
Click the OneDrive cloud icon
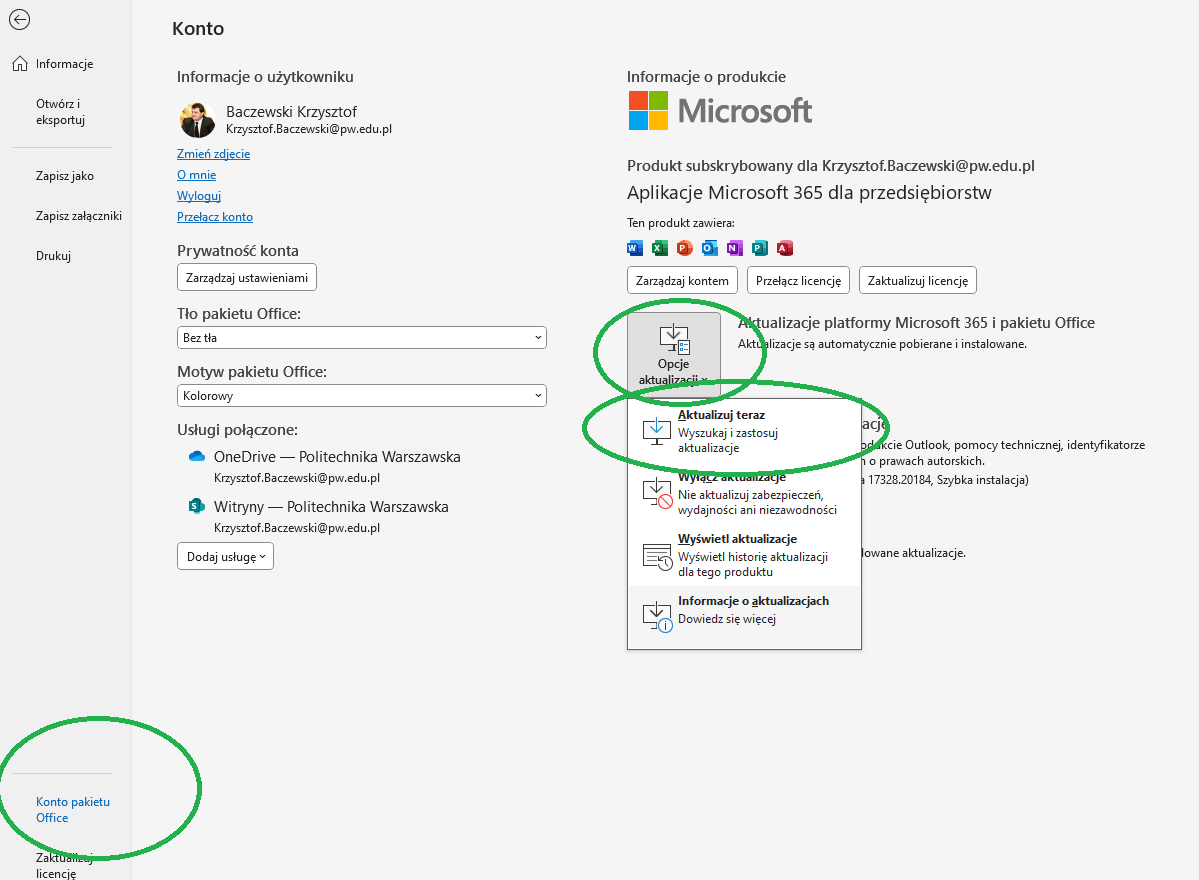tap(197, 456)
